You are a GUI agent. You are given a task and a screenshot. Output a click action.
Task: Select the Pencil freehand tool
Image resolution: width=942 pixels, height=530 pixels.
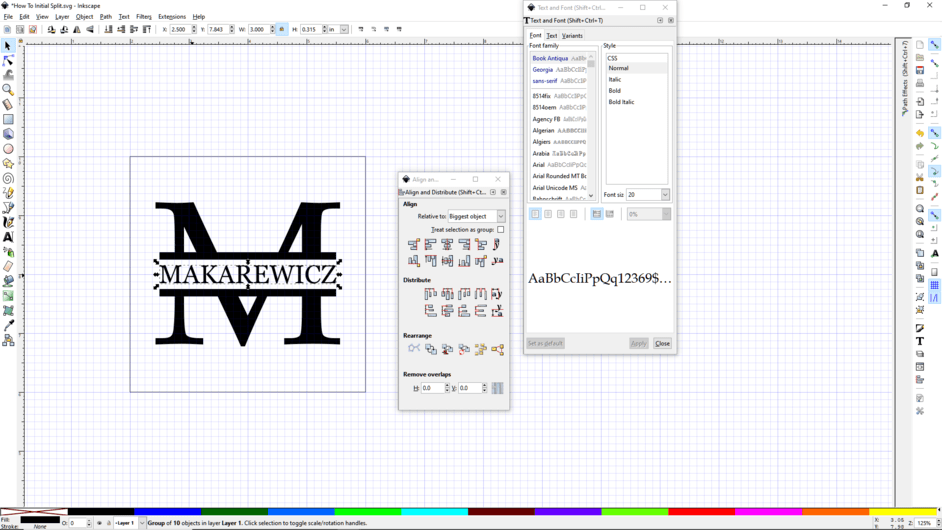click(x=8, y=193)
